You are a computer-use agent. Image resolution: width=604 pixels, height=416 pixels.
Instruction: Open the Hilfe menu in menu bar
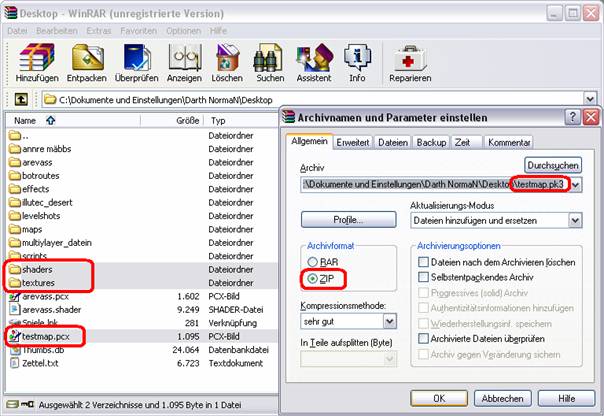tap(218, 31)
